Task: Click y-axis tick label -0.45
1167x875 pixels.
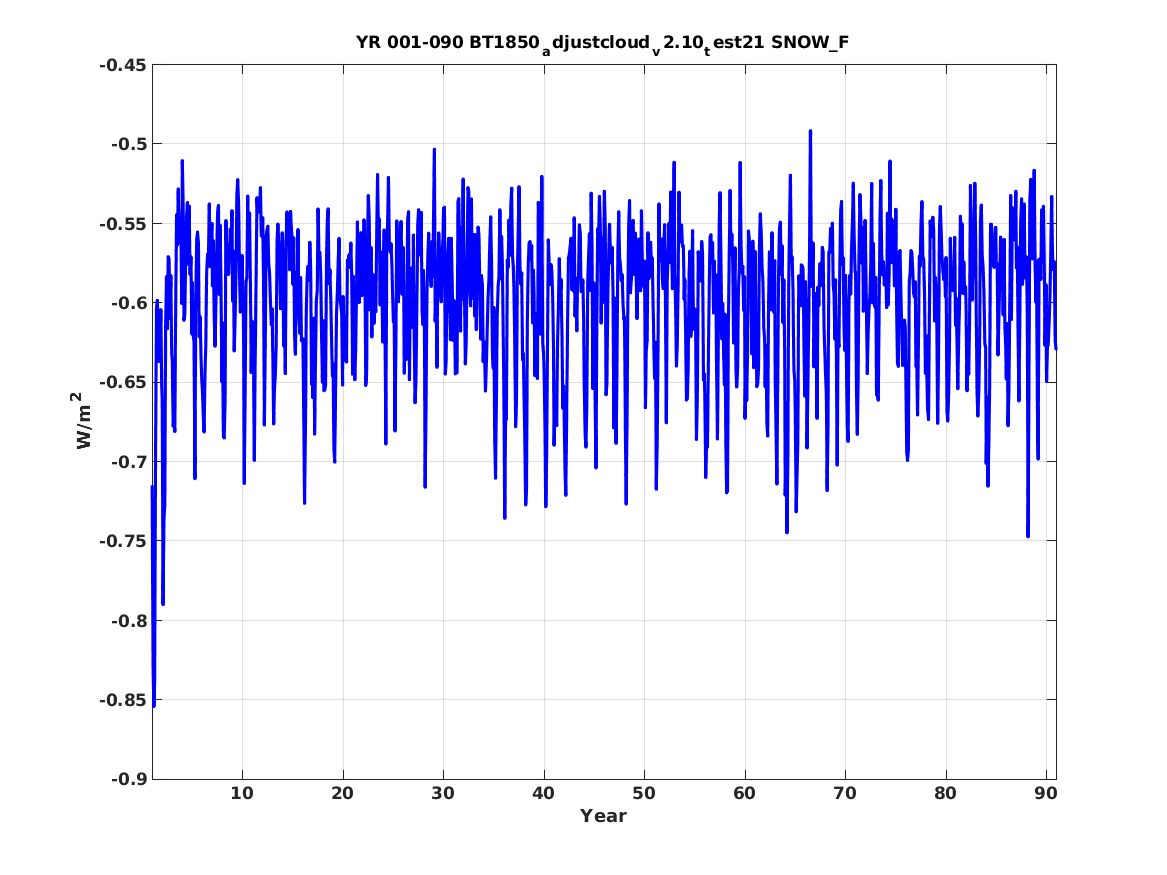Action: point(122,65)
